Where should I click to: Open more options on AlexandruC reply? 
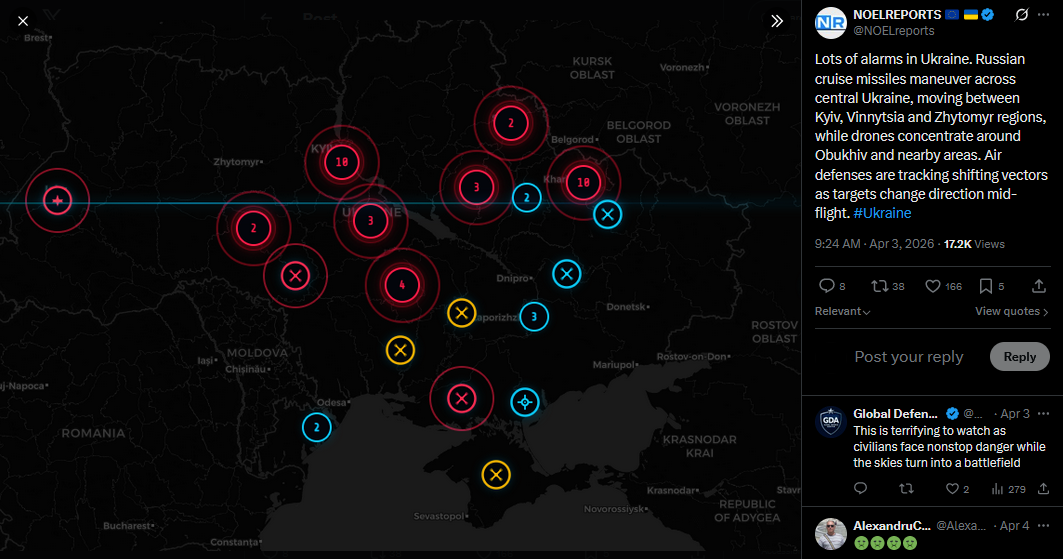point(1043,526)
